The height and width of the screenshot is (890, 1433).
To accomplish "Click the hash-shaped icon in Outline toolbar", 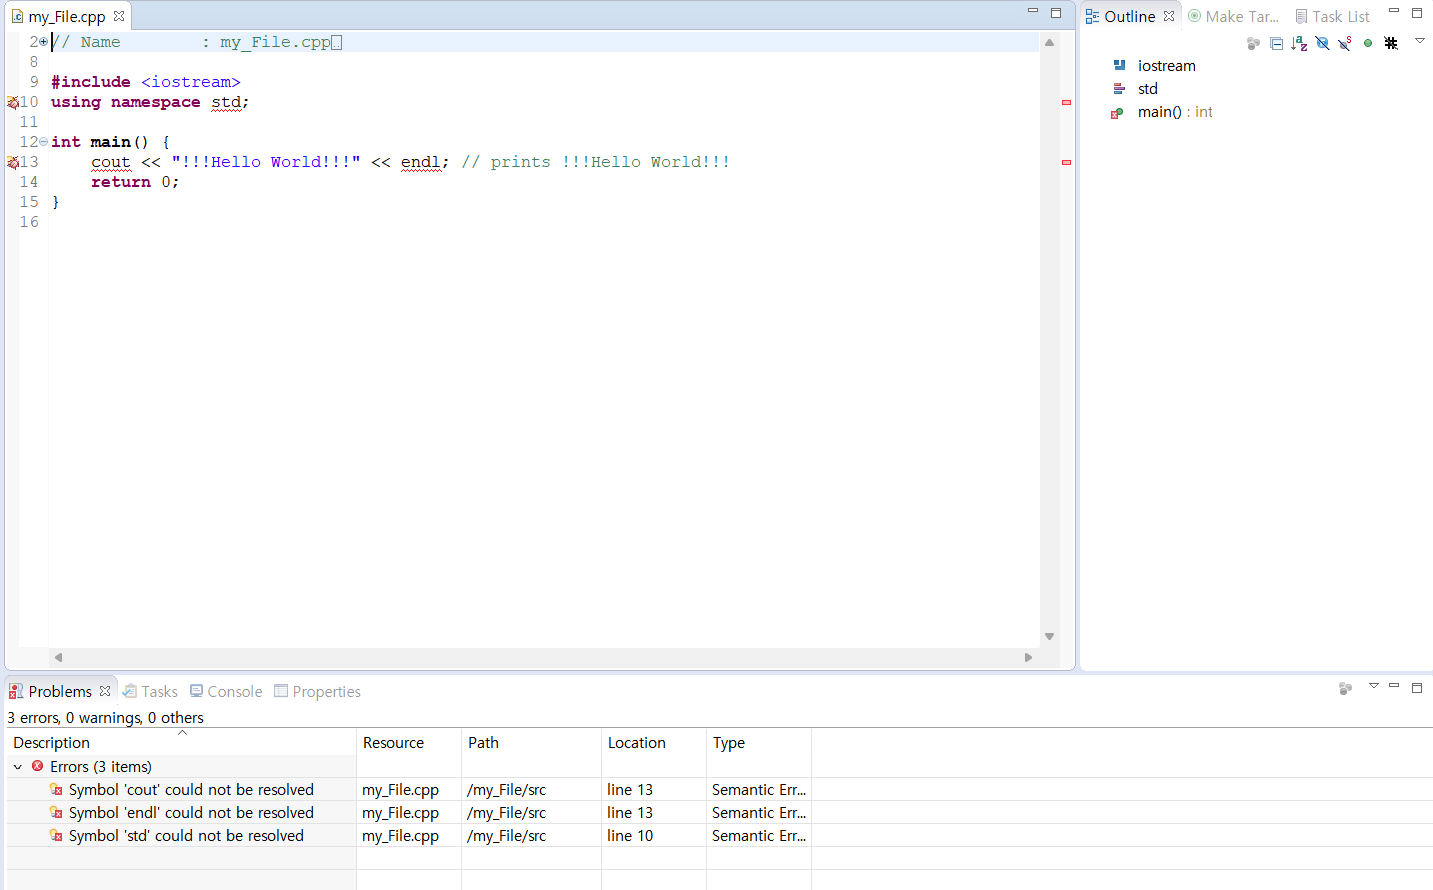I will (1391, 43).
